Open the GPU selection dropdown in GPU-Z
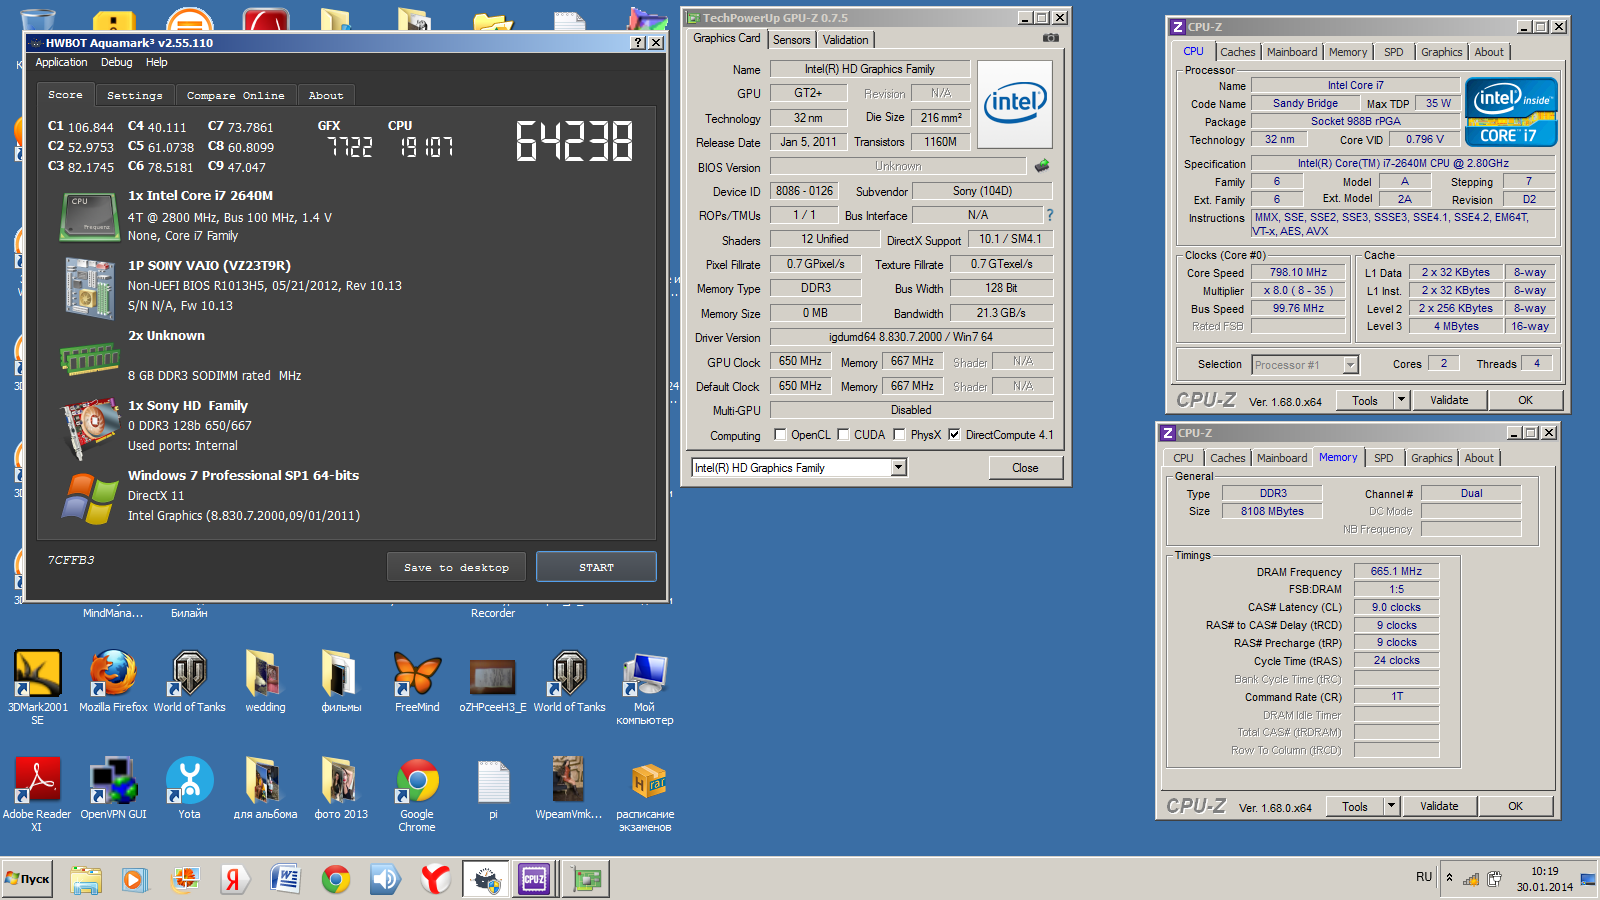Image resolution: width=1600 pixels, height=900 pixels. coord(898,467)
